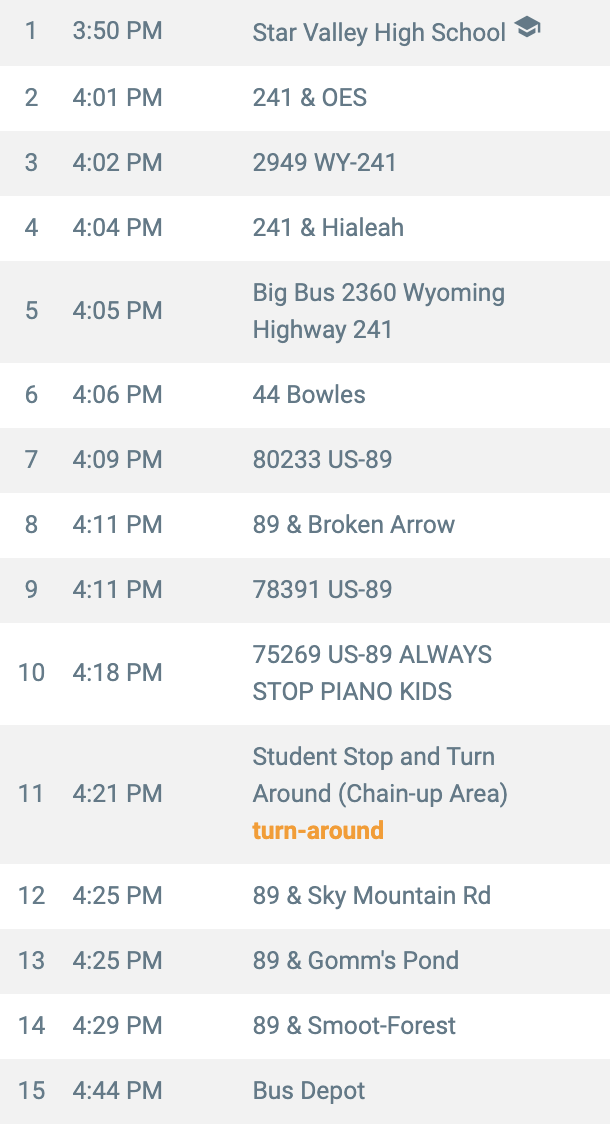Click the 89 & Gomm's Pond stop
This screenshot has width=610, height=1134.
pyautogui.click(x=355, y=961)
